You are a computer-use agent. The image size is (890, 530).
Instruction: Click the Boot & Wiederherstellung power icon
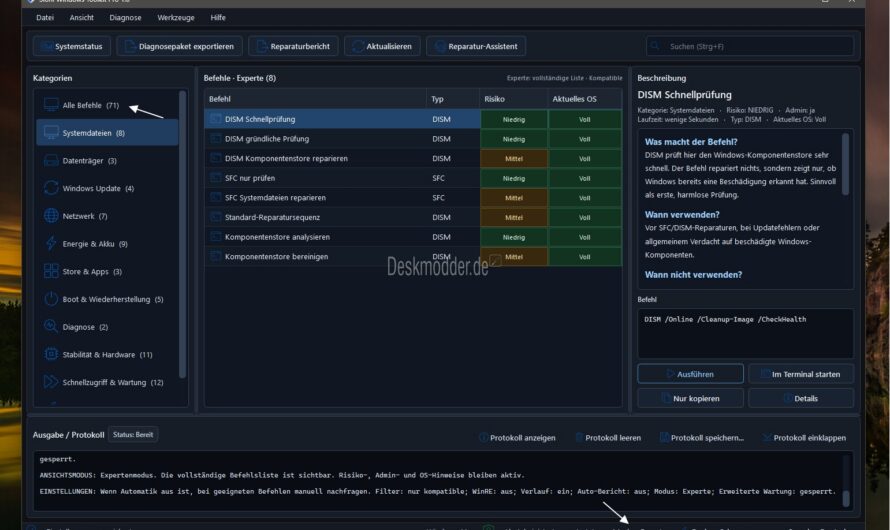(x=51, y=299)
